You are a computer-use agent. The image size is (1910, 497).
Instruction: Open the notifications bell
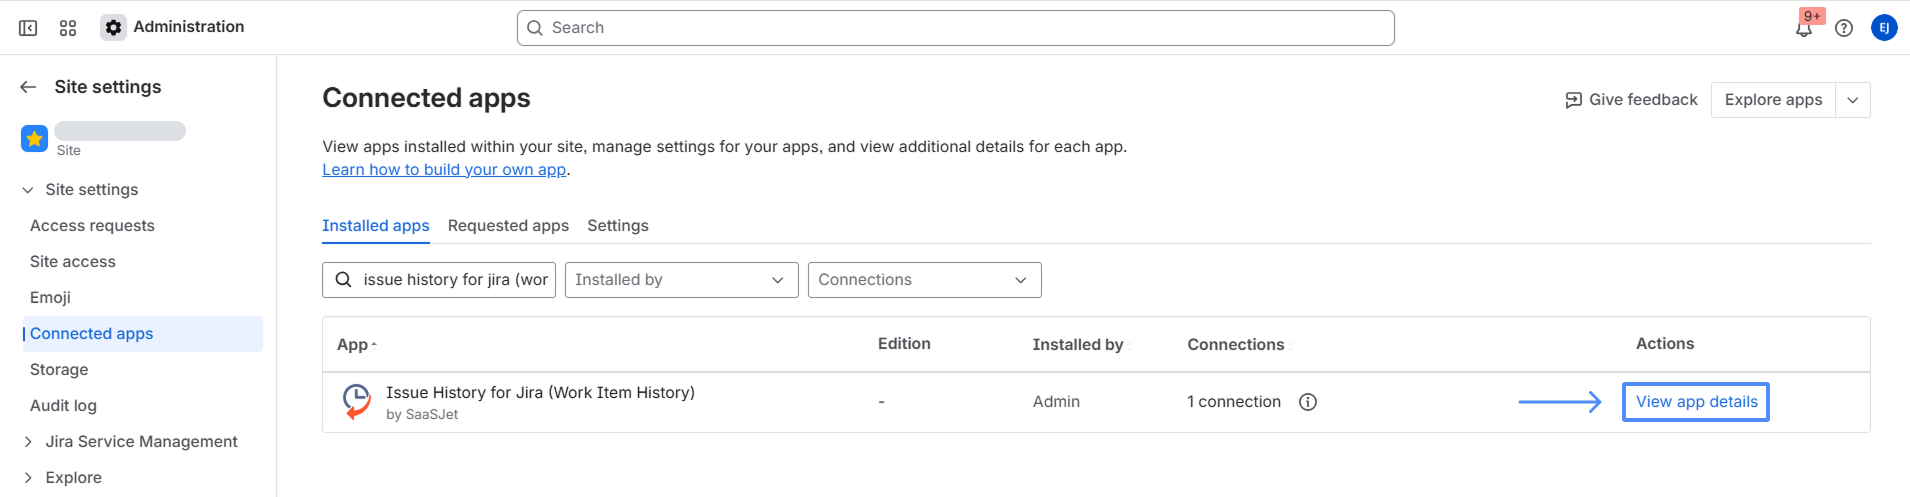(x=1804, y=28)
